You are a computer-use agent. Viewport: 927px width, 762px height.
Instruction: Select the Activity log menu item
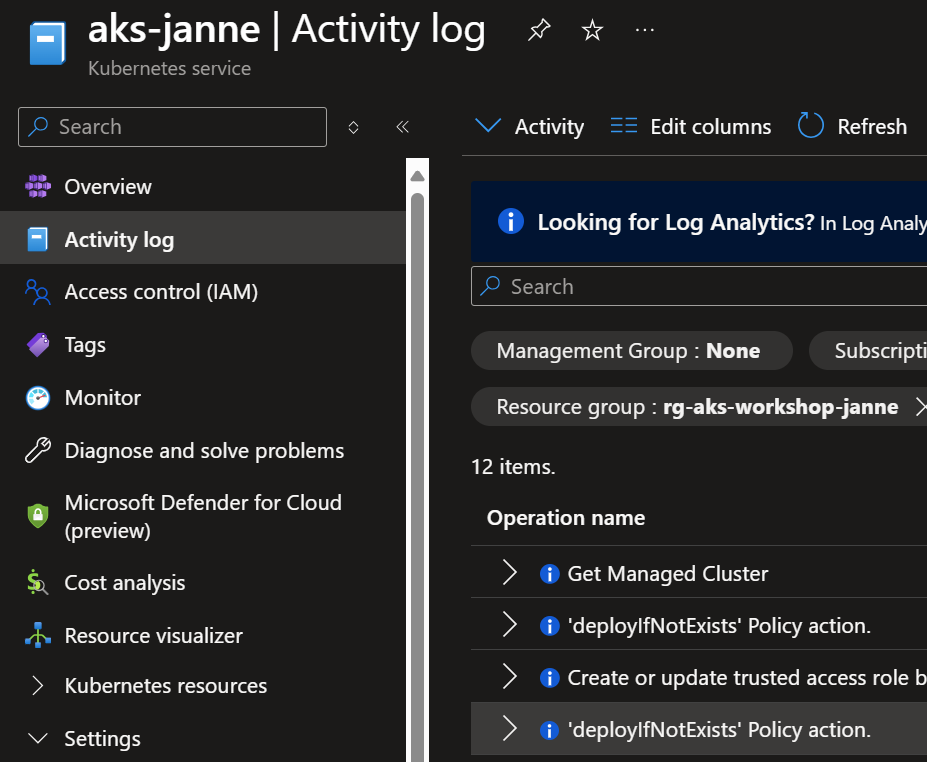click(x=203, y=239)
